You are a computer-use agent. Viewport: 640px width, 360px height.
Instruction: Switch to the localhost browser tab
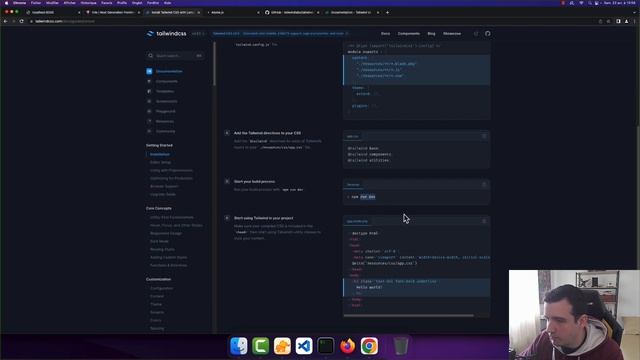(x=53, y=12)
